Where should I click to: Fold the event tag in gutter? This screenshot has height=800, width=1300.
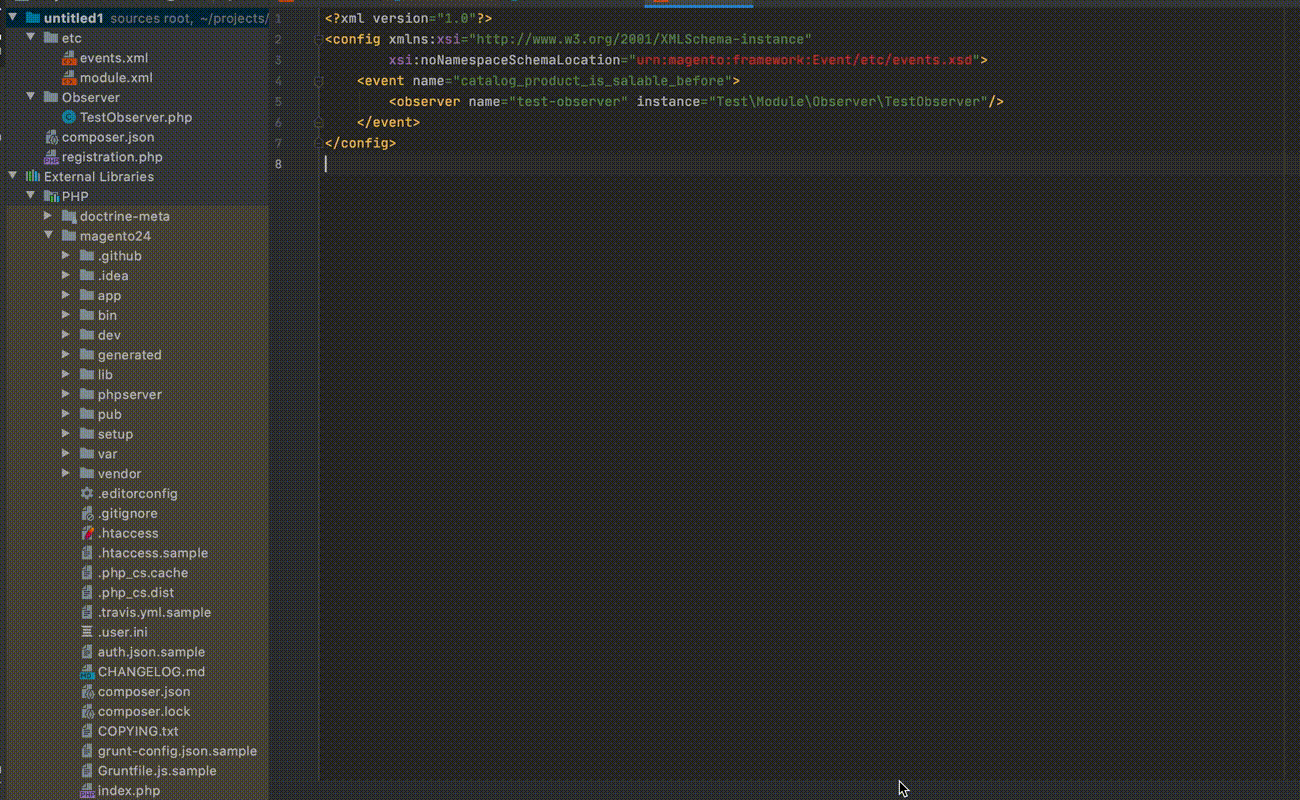pyautogui.click(x=319, y=81)
